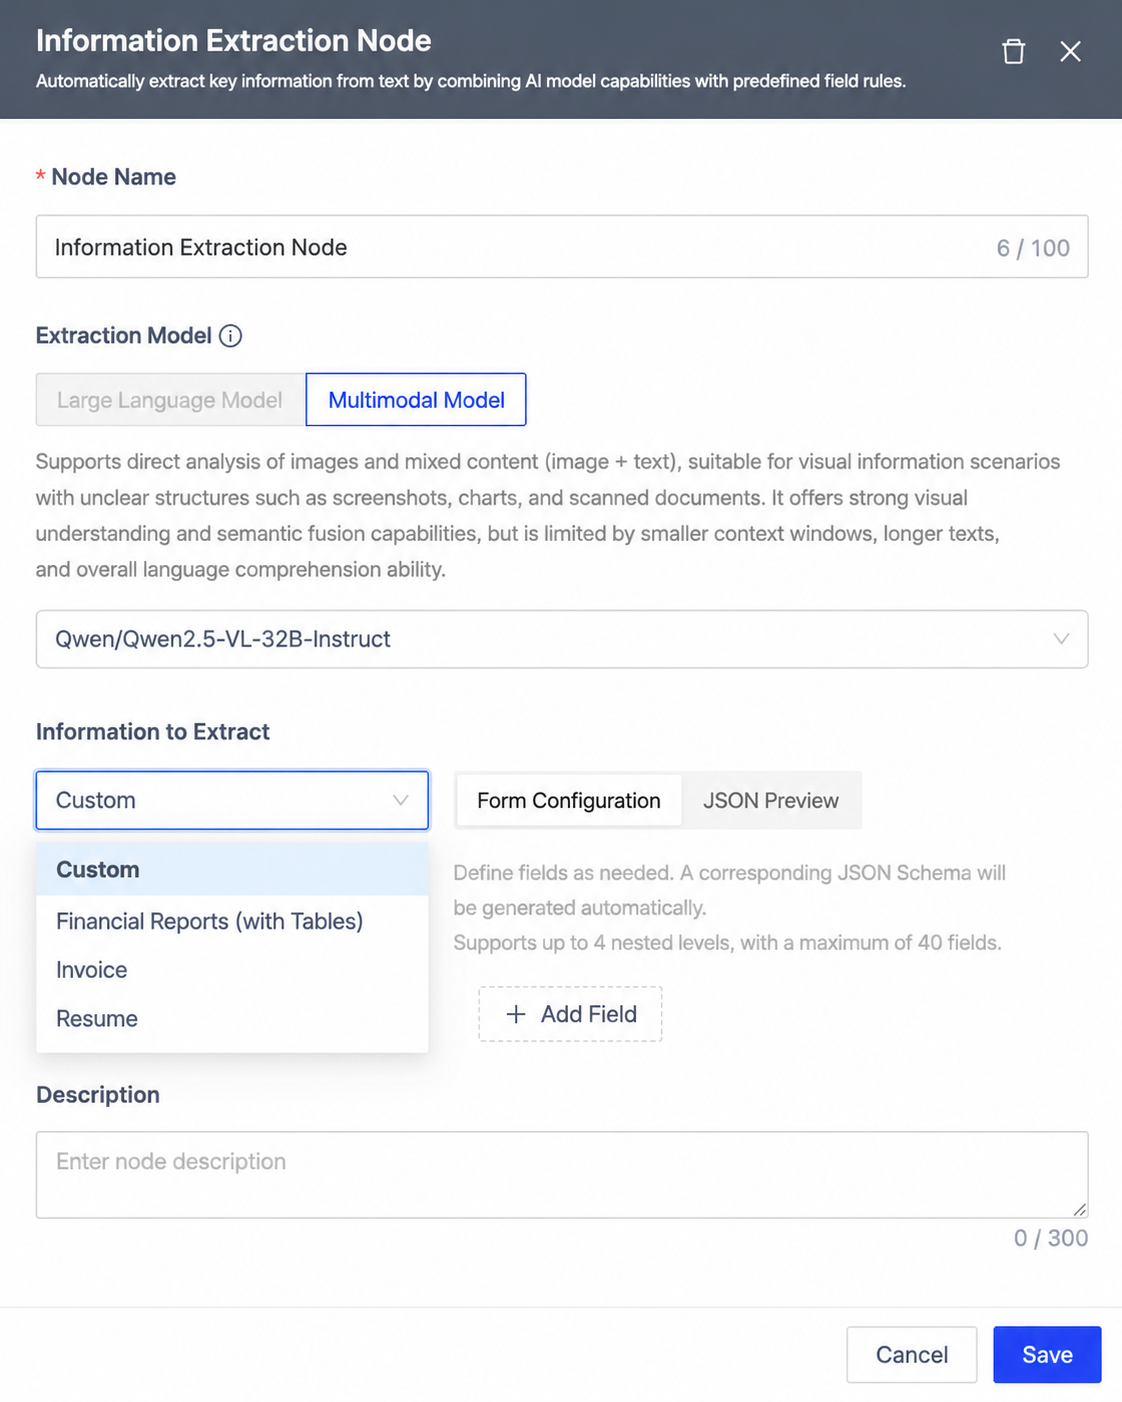This screenshot has width=1122, height=1402.
Task: Switch to Form Configuration tab
Action: pyautogui.click(x=569, y=800)
